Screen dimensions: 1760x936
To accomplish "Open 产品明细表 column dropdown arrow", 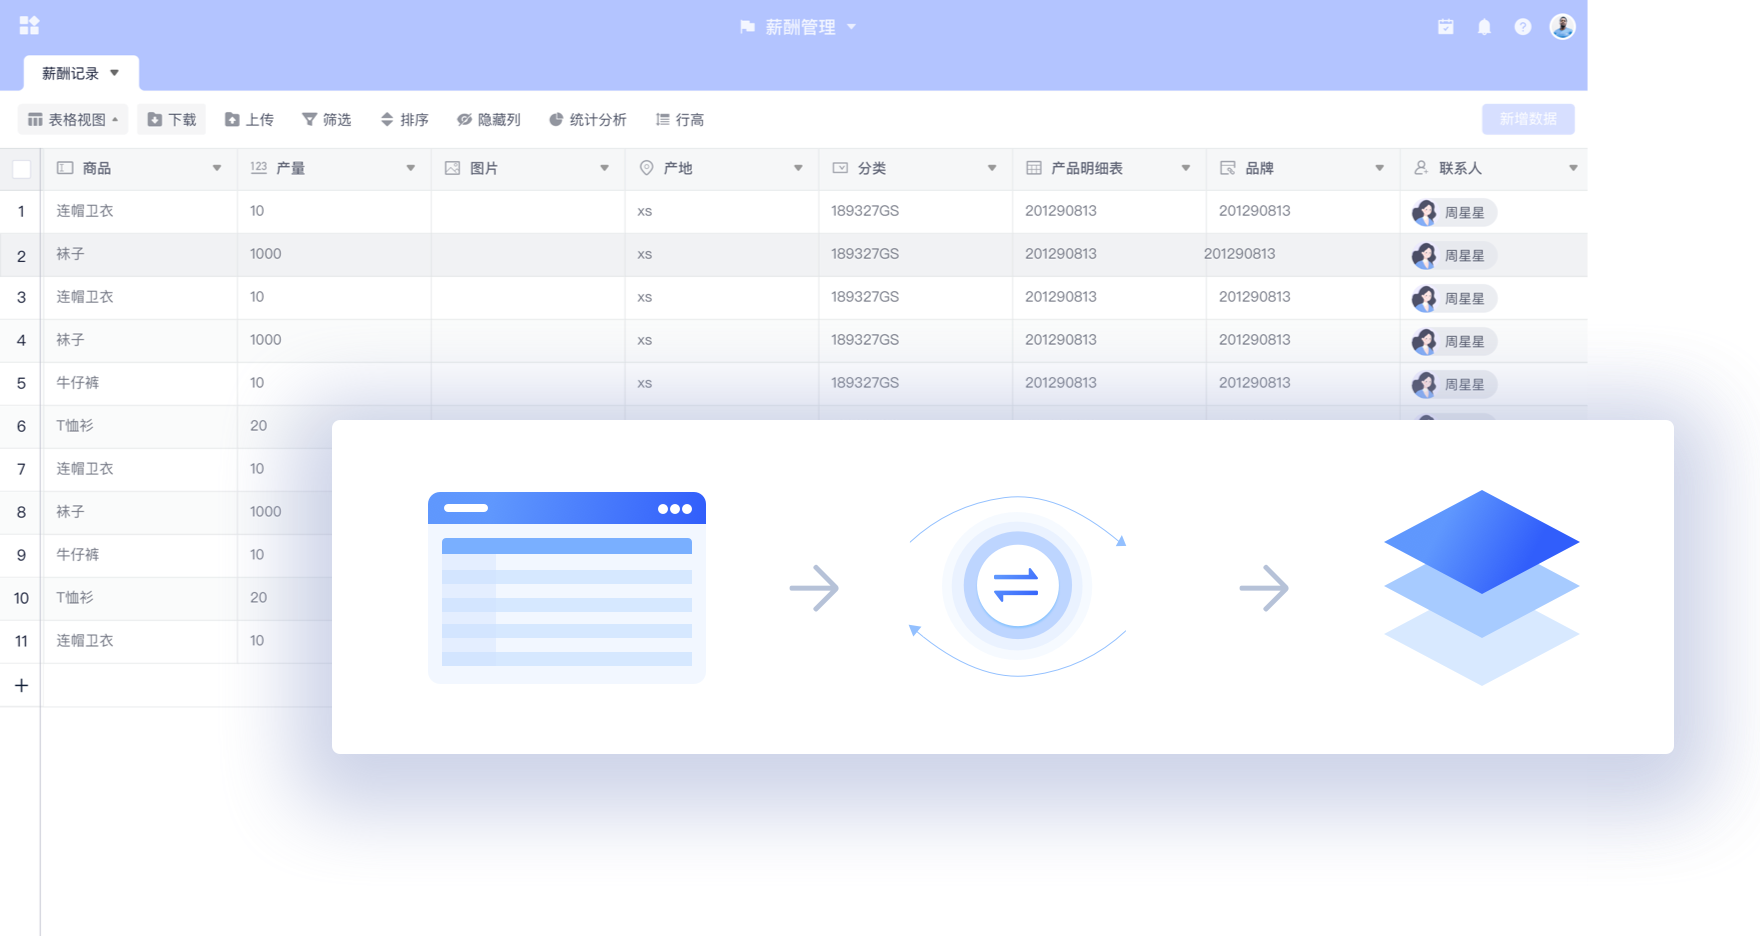I will tap(1186, 168).
